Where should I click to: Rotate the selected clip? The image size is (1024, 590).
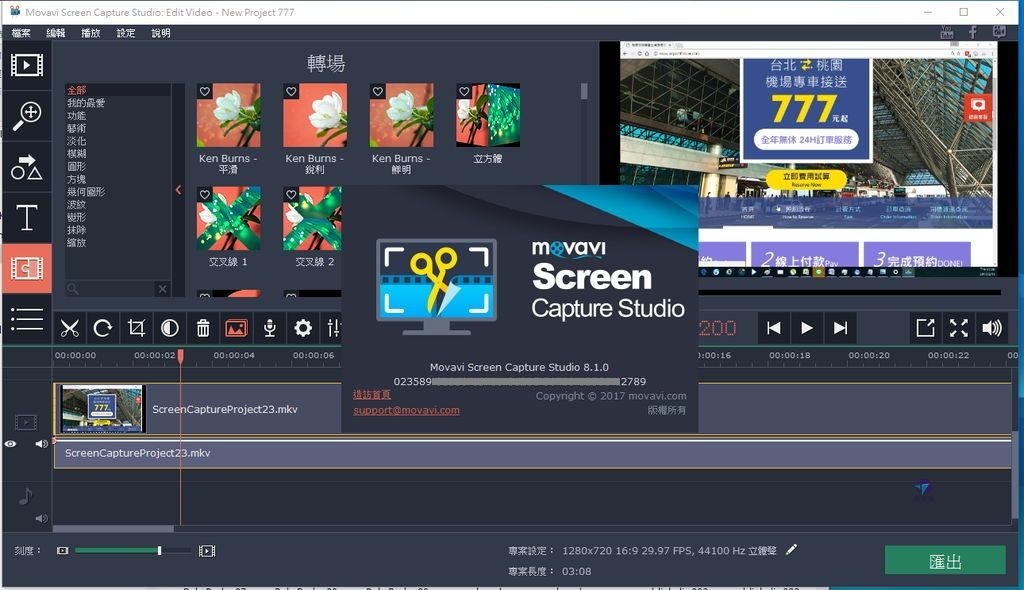pyautogui.click(x=103, y=328)
